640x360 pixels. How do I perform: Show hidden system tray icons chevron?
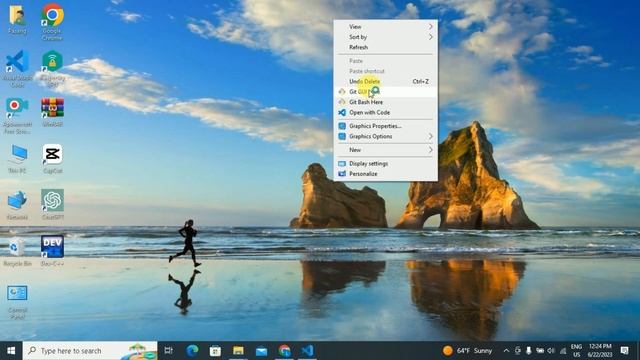pos(506,351)
